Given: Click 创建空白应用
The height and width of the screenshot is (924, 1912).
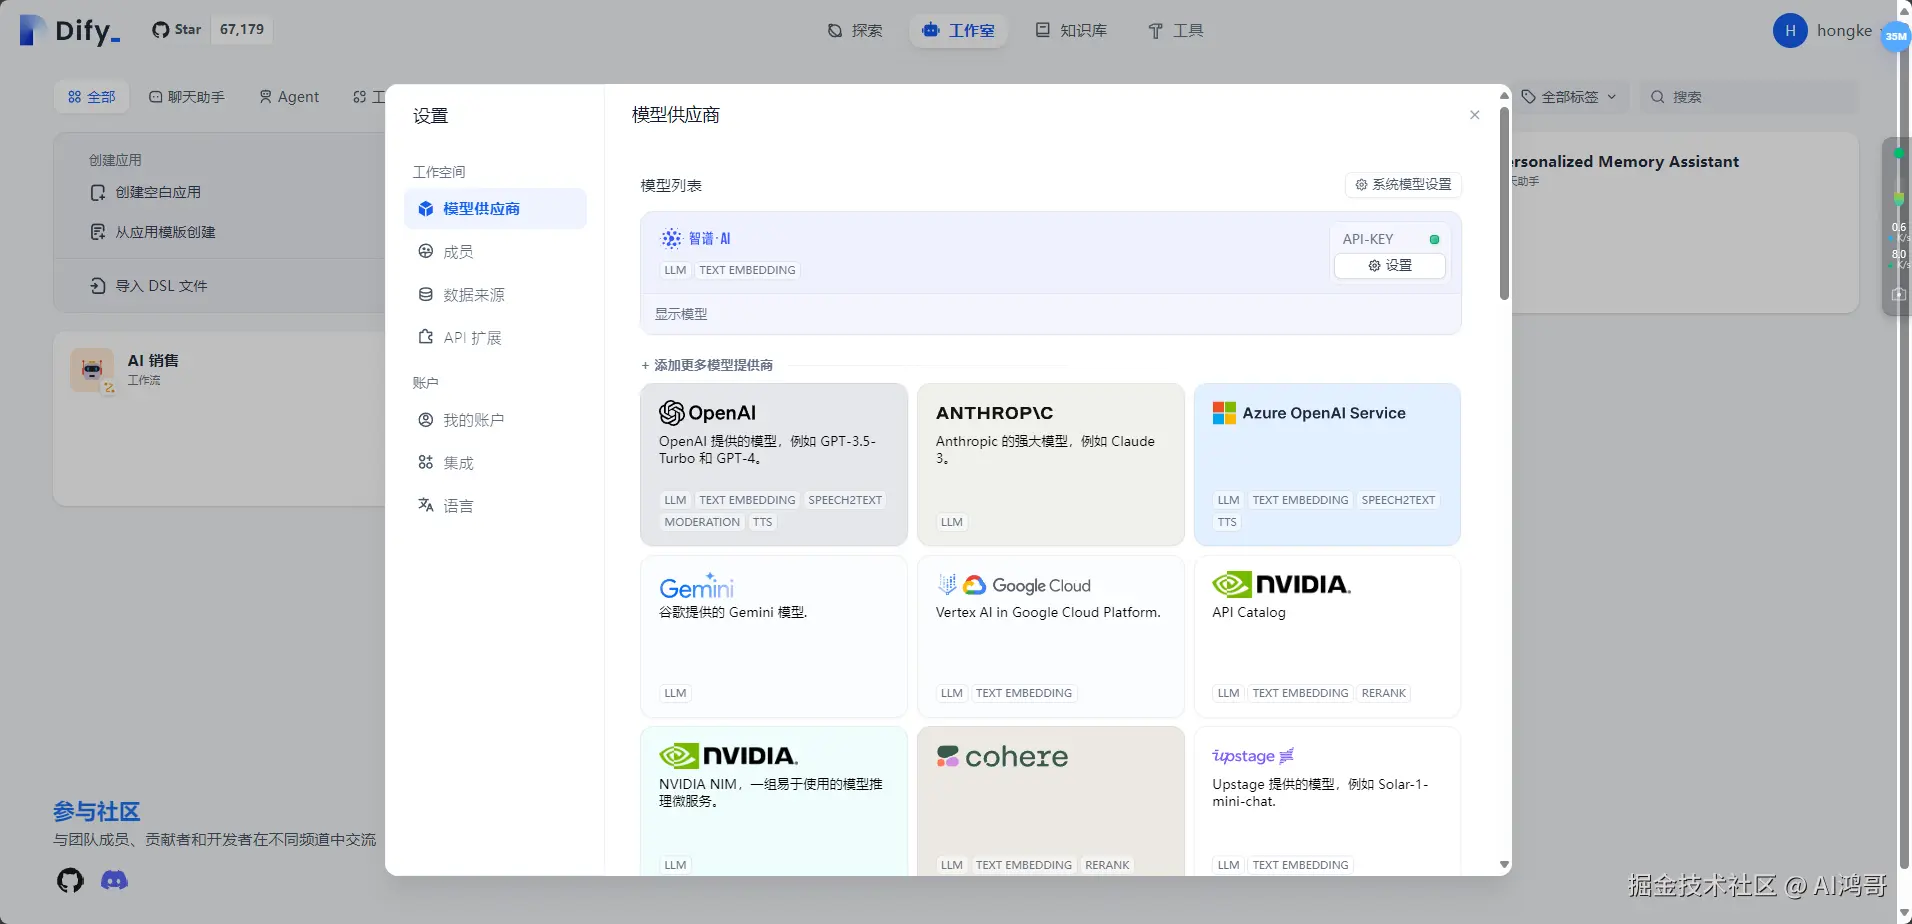Looking at the screenshot, I should (158, 192).
